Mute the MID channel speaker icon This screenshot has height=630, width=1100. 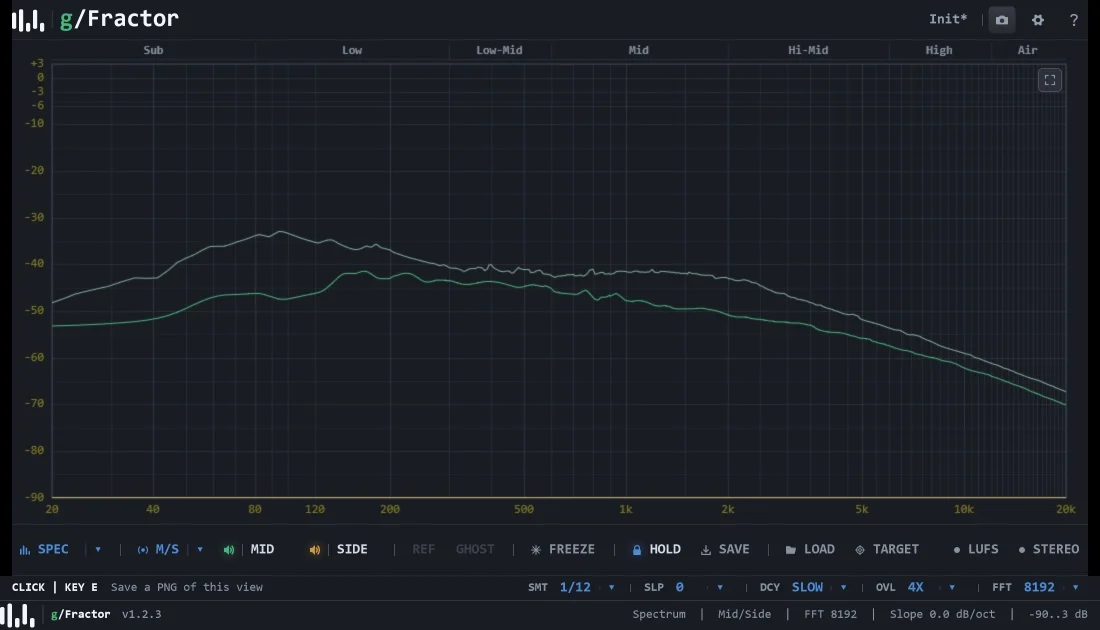pyautogui.click(x=229, y=550)
